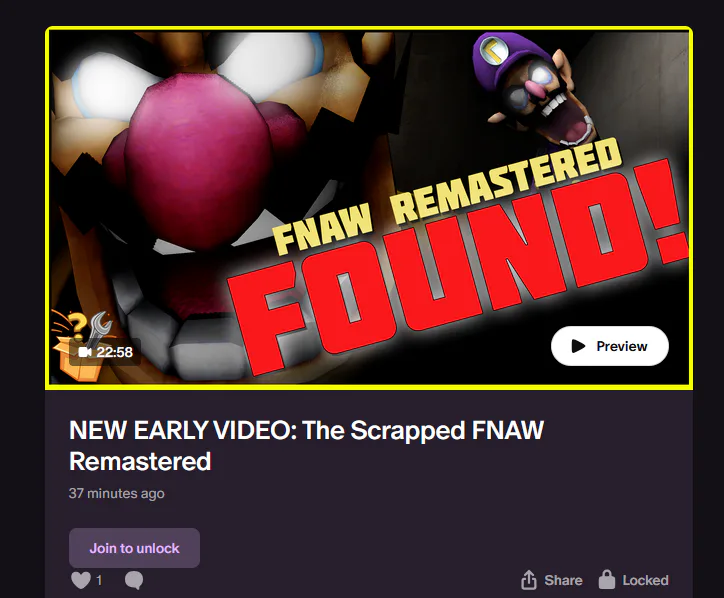This screenshot has height=598, width=724.
Task: Click the "37 minutes ago" timestamp
Action: 116,493
